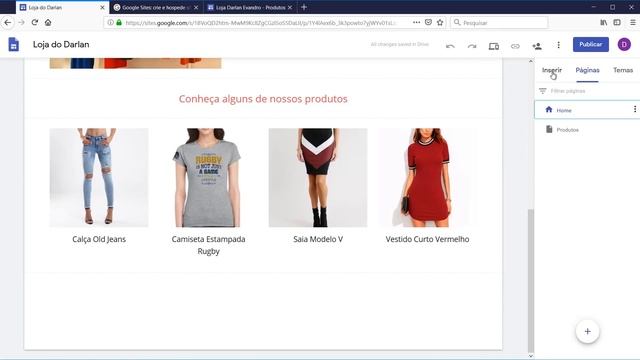Add a new page with plus button

(x=587, y=331)
